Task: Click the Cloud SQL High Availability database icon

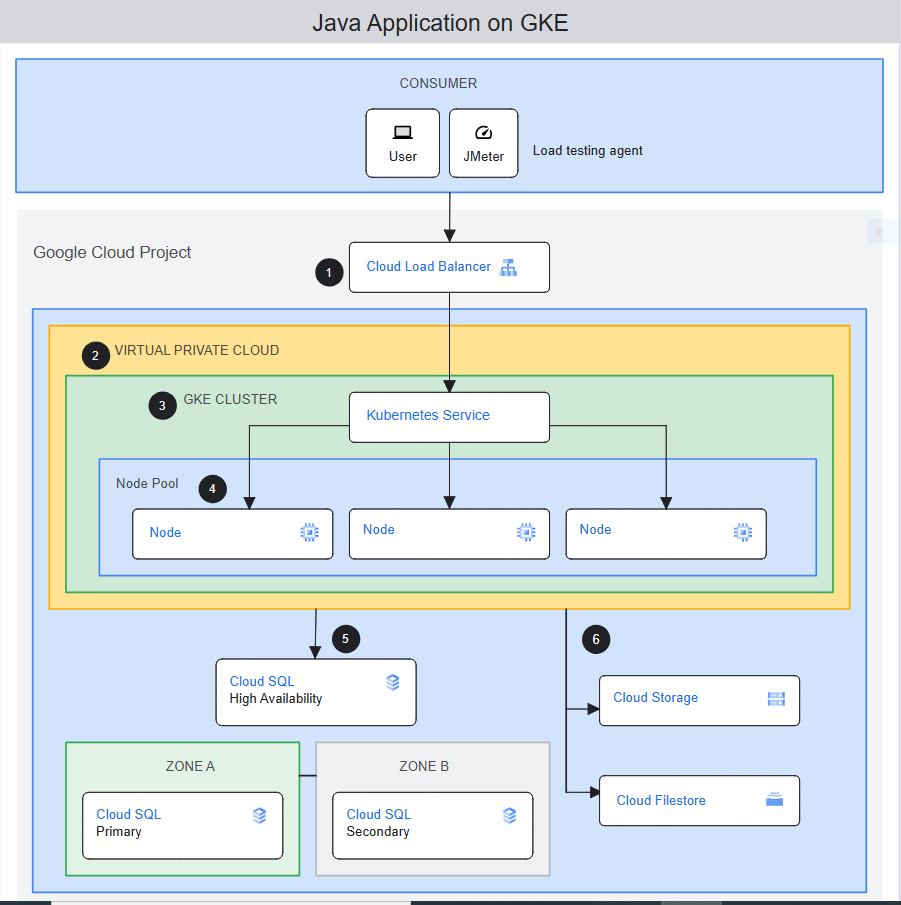Action: pos(392,682)
